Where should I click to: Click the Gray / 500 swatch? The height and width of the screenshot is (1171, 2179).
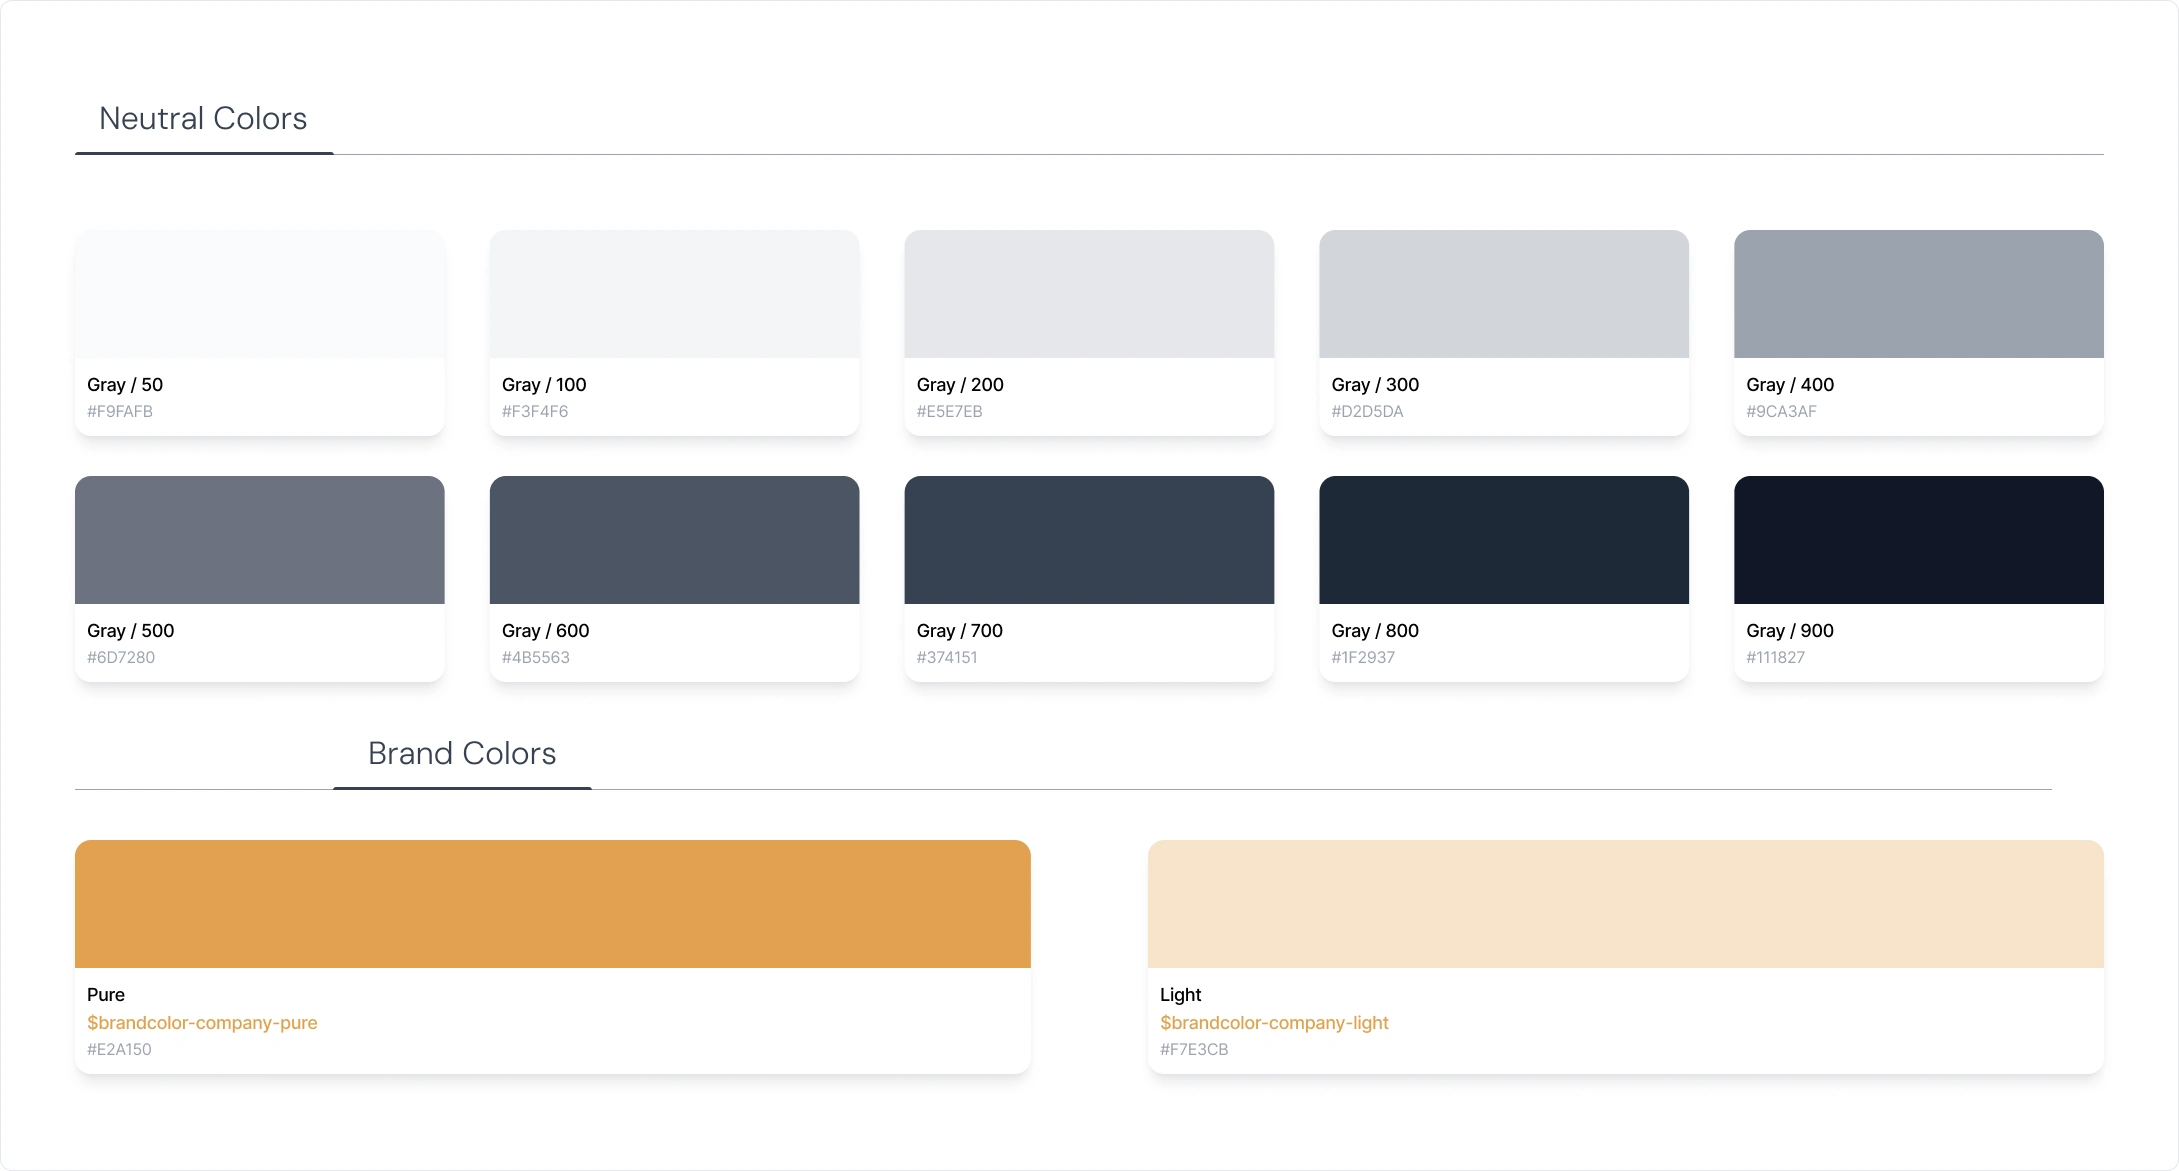(x=259, y=540)
